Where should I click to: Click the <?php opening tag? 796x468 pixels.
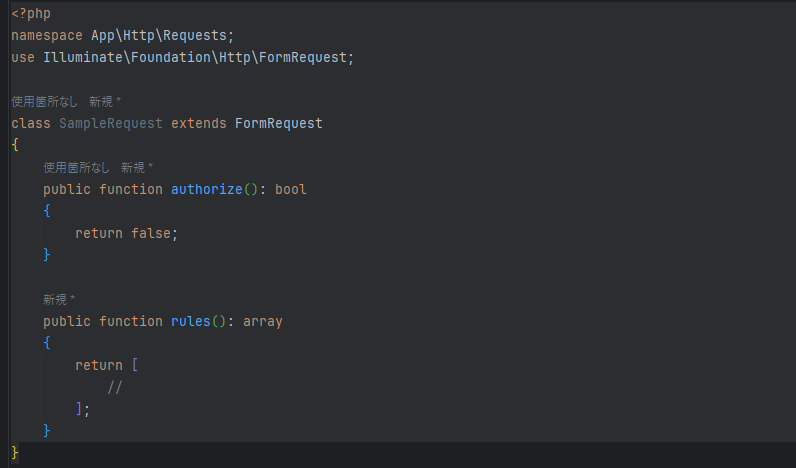pos(30,14)
